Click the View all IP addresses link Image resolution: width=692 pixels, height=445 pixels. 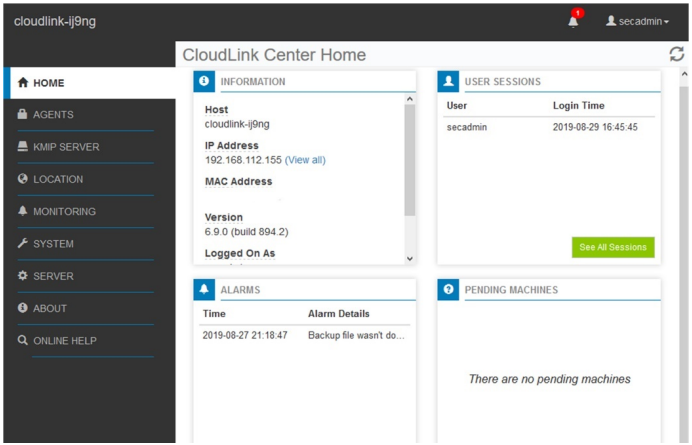(305, 160)
